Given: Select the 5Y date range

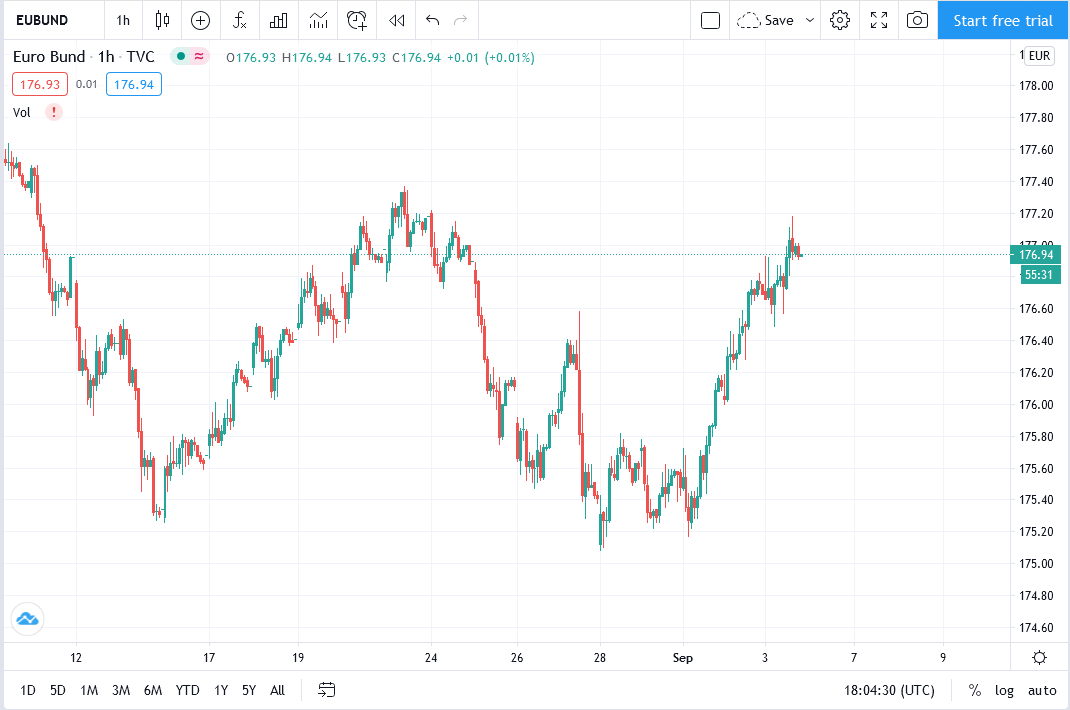Looking at the screenshot, I should [249, 690].
